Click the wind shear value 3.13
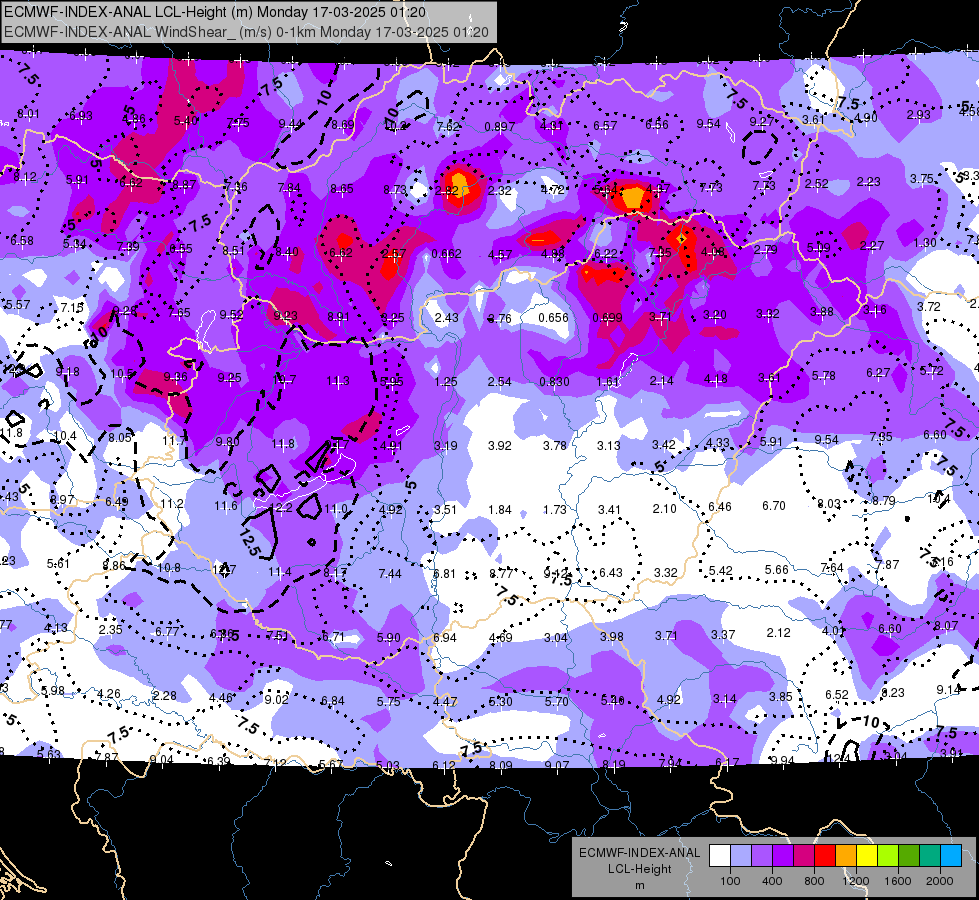The width and height of the screenshot is (979, 900). pos(609,445)
